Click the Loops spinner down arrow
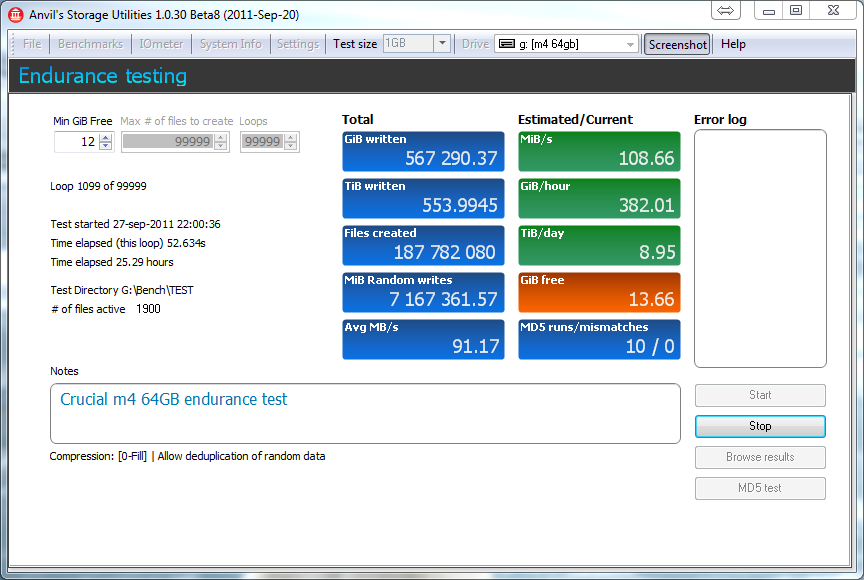This screenshot has width=864, height=580. pyautogui.click(x=291, y=146)
